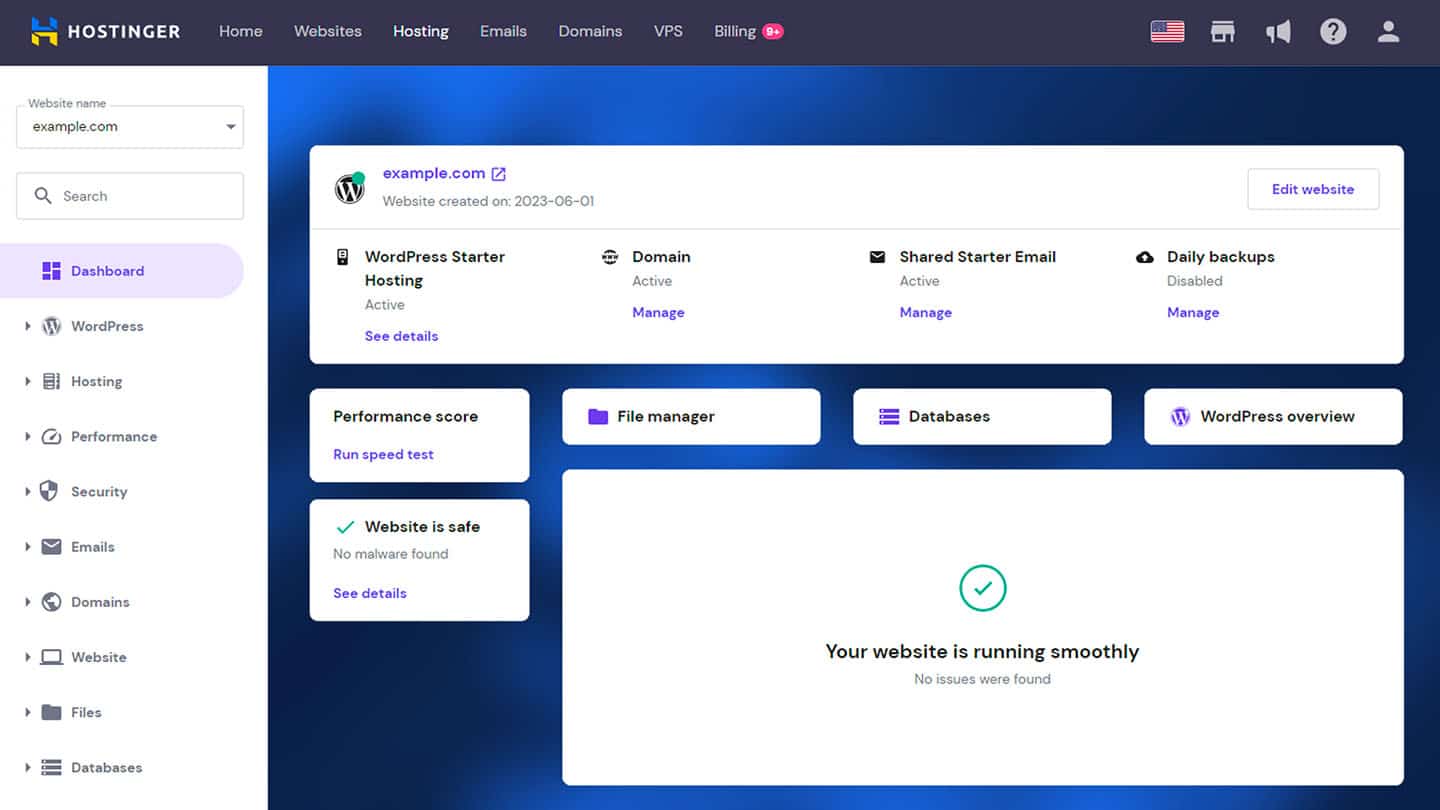Click the megaphone announcements icon
Viewport: 1440px width, 810px height.
pos(1278,31)
